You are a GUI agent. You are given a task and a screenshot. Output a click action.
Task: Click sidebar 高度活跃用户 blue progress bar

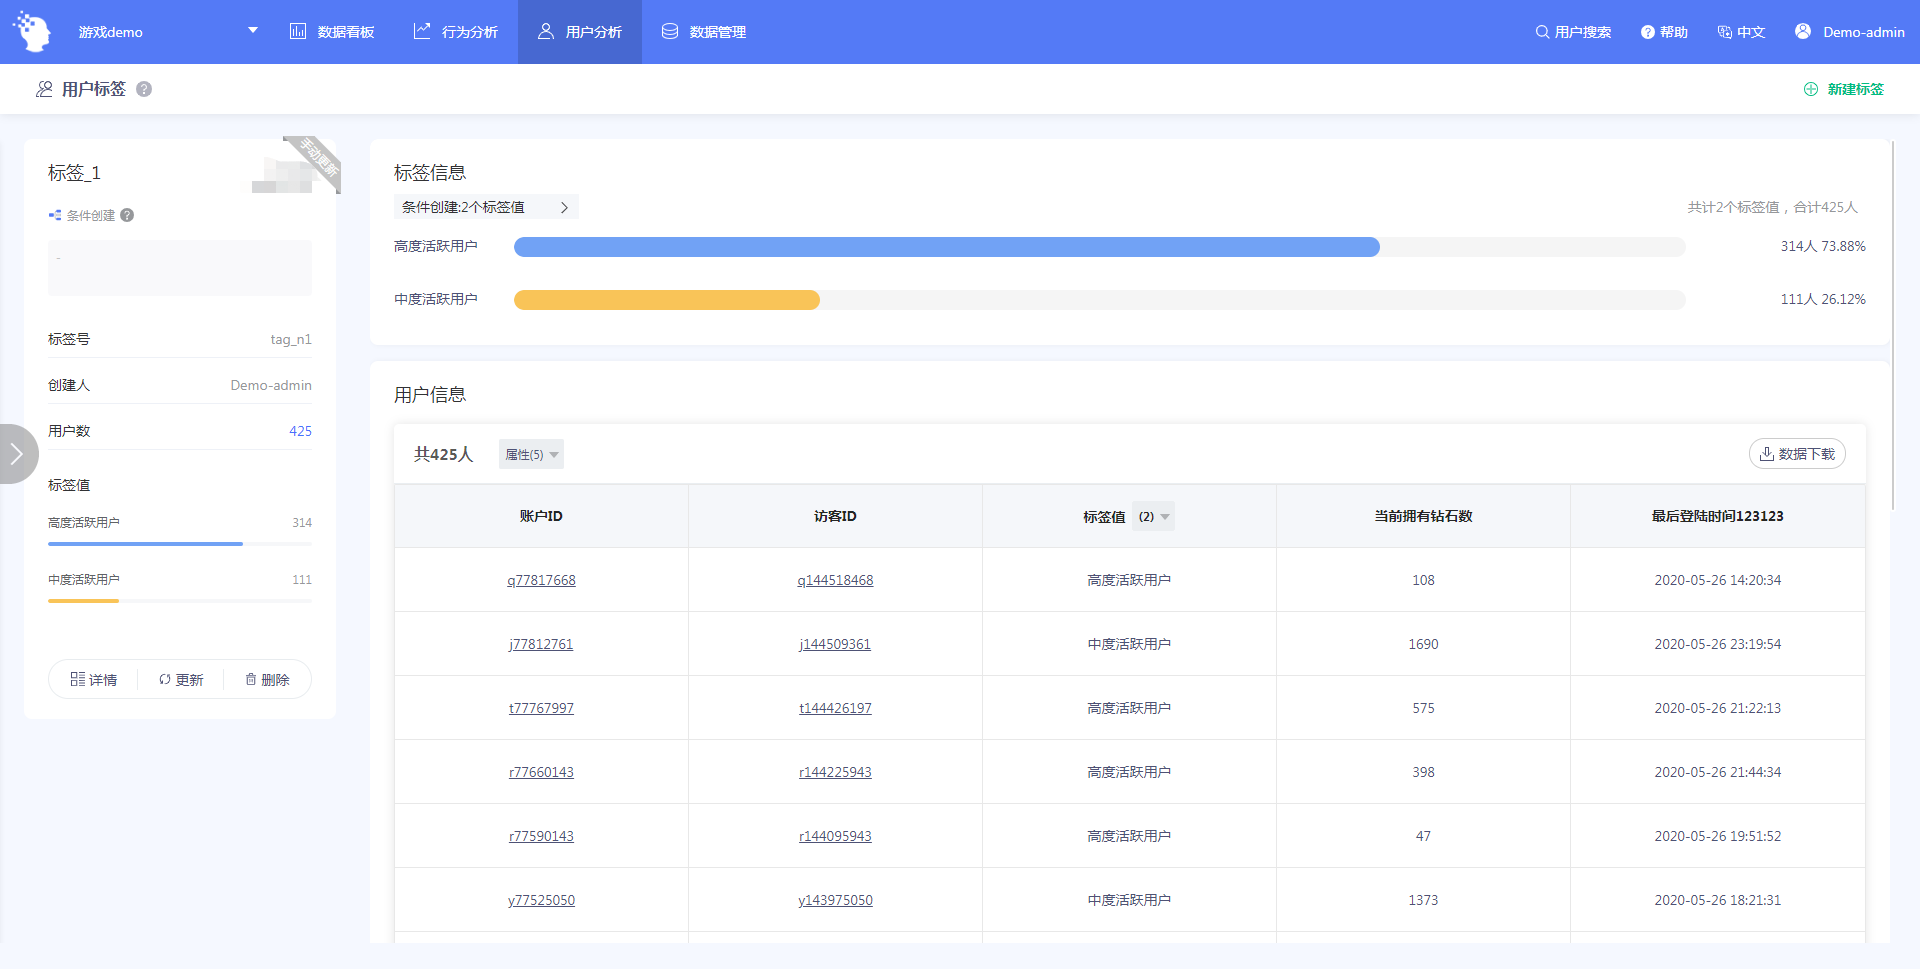145,544
